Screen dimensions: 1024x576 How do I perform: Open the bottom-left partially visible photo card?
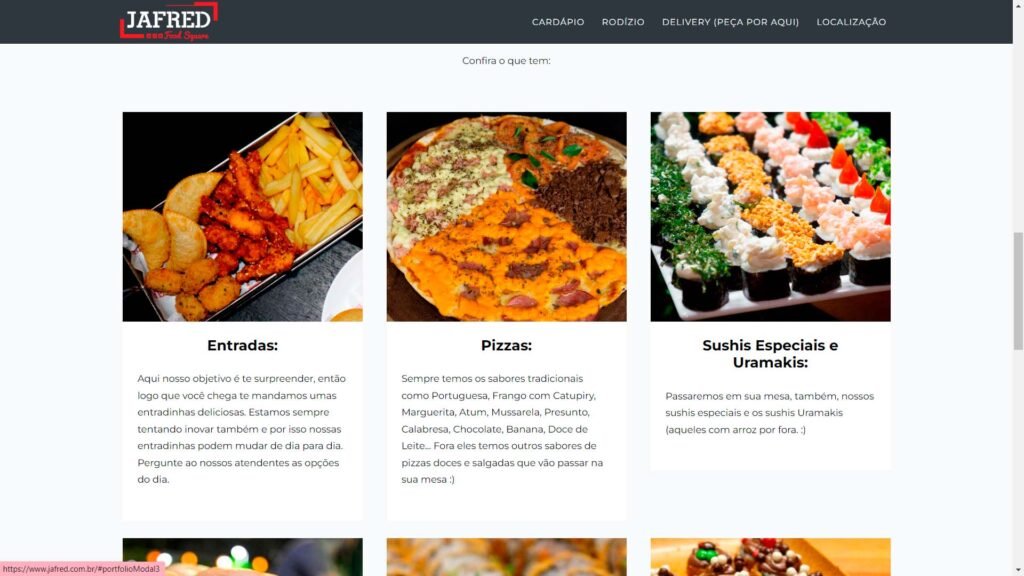coord(242,557)
